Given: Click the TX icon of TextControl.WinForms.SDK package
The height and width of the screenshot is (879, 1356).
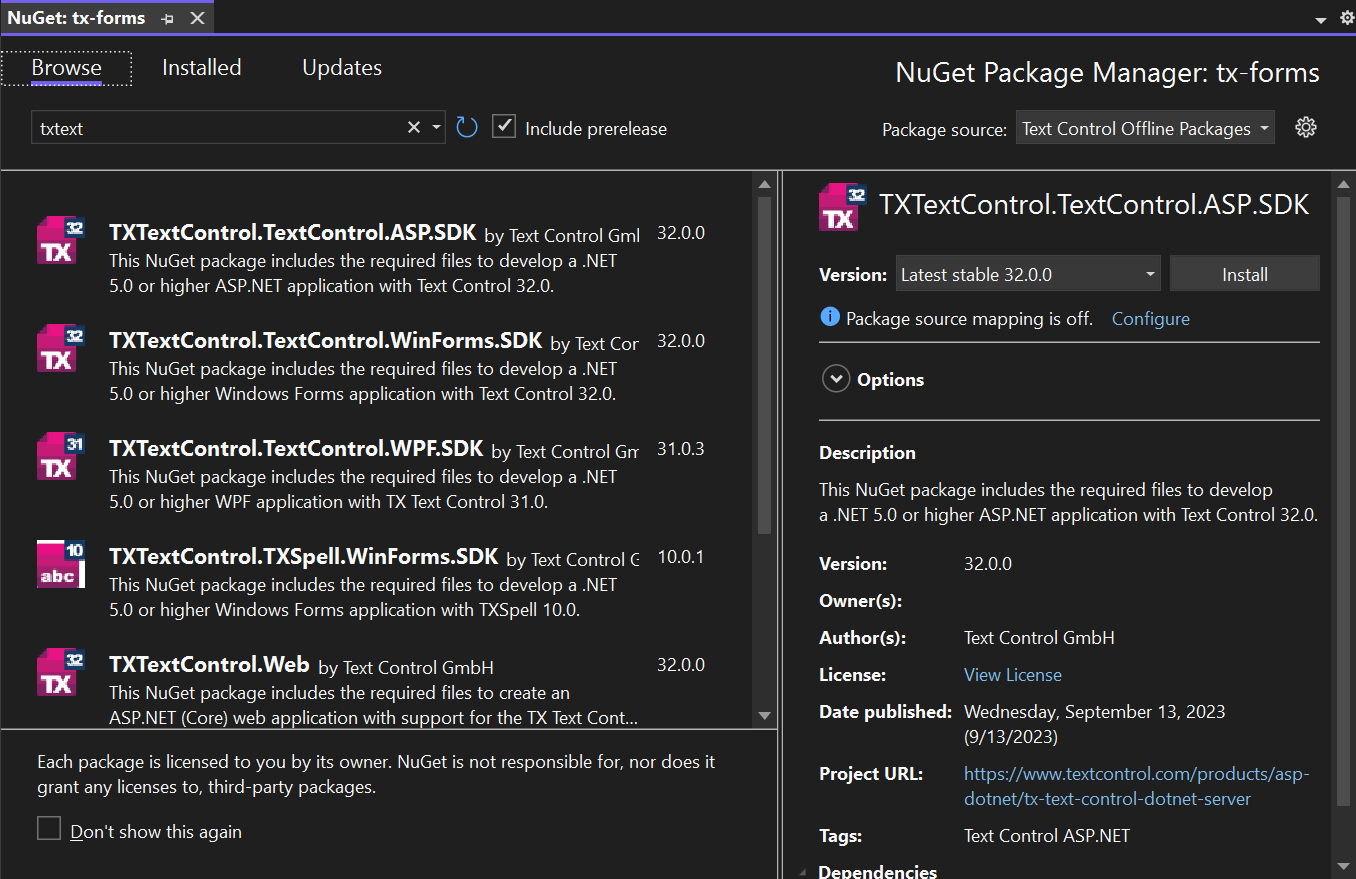Looking at the screenshot, I should [61, 348].
